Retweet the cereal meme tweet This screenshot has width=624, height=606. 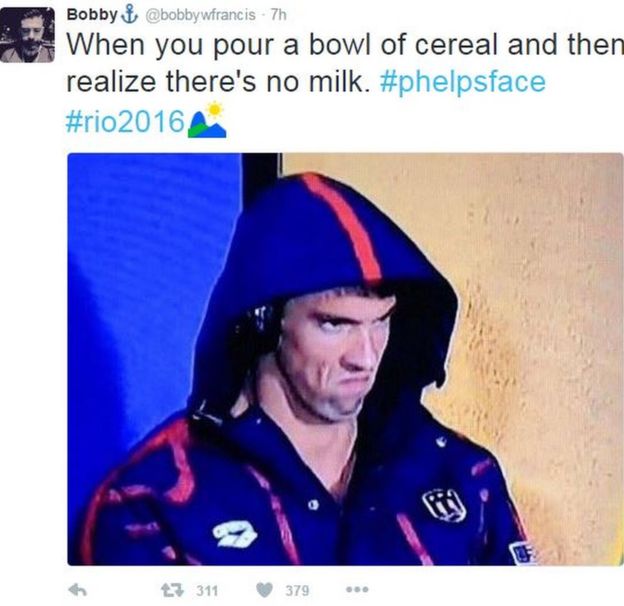172,590
